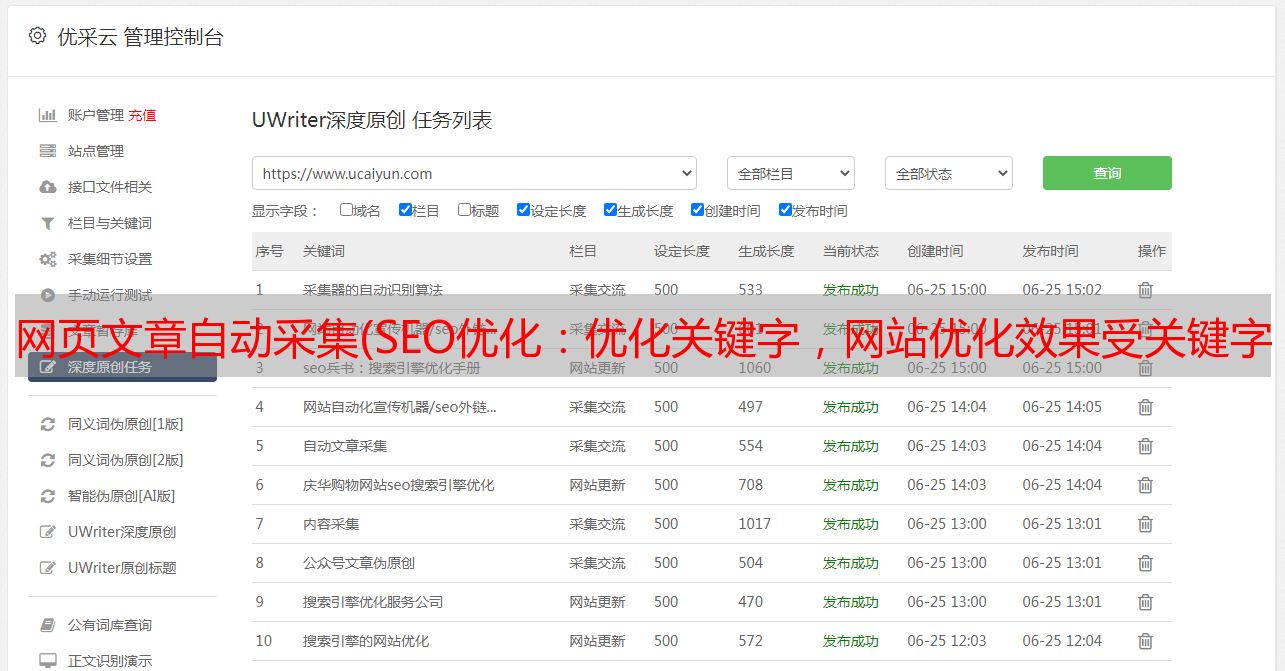Viewport: 1285px width, 671px height.
Task: Click the edit icon beside UWriter原创标题
Action: coord(47,568)
